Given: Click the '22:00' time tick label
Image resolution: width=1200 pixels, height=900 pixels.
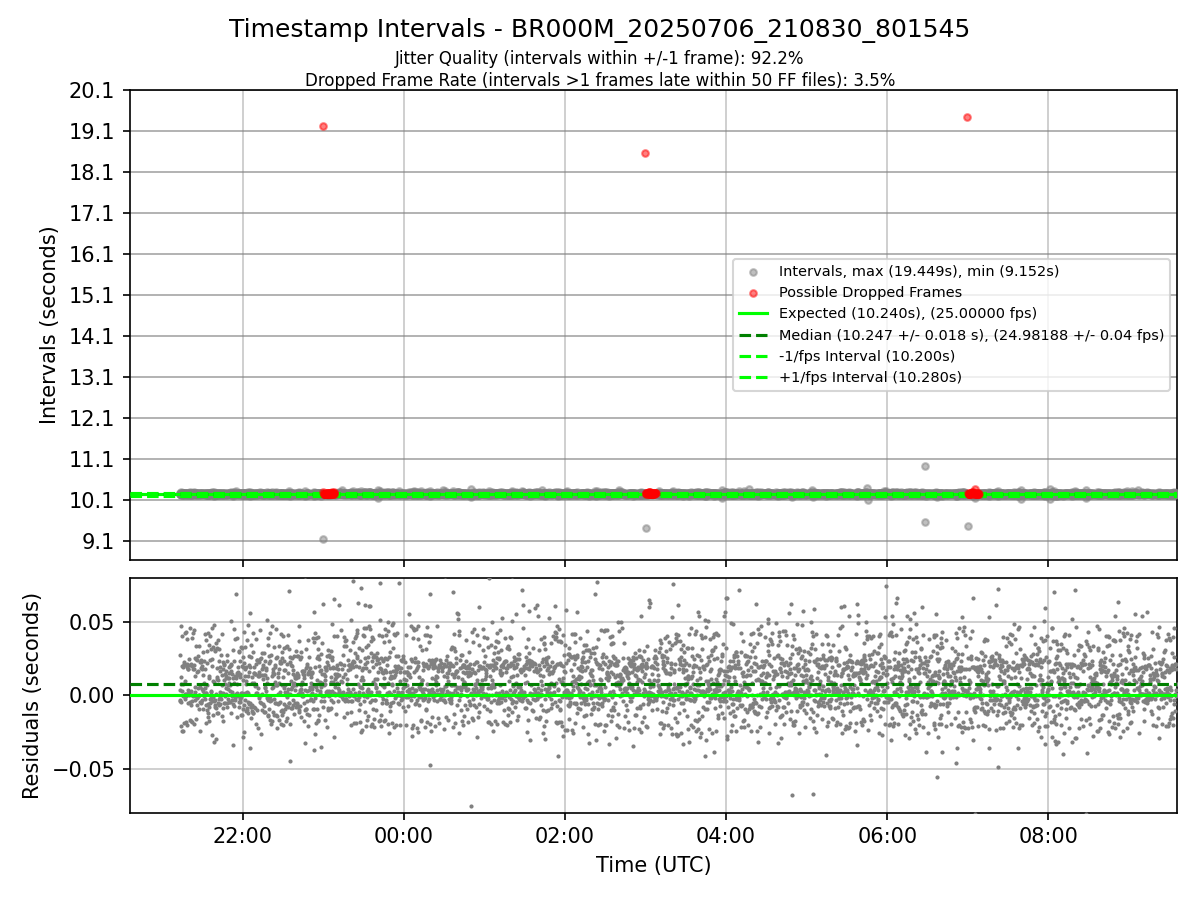Looking at the screenshot, I should (x=243, y=834).
